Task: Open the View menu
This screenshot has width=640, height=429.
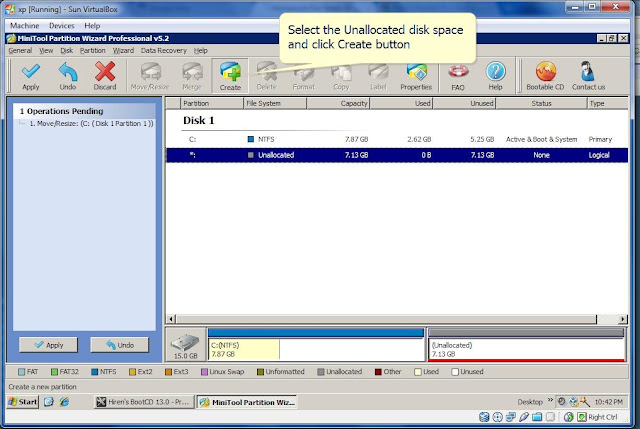Action: [x=46, y=51]
